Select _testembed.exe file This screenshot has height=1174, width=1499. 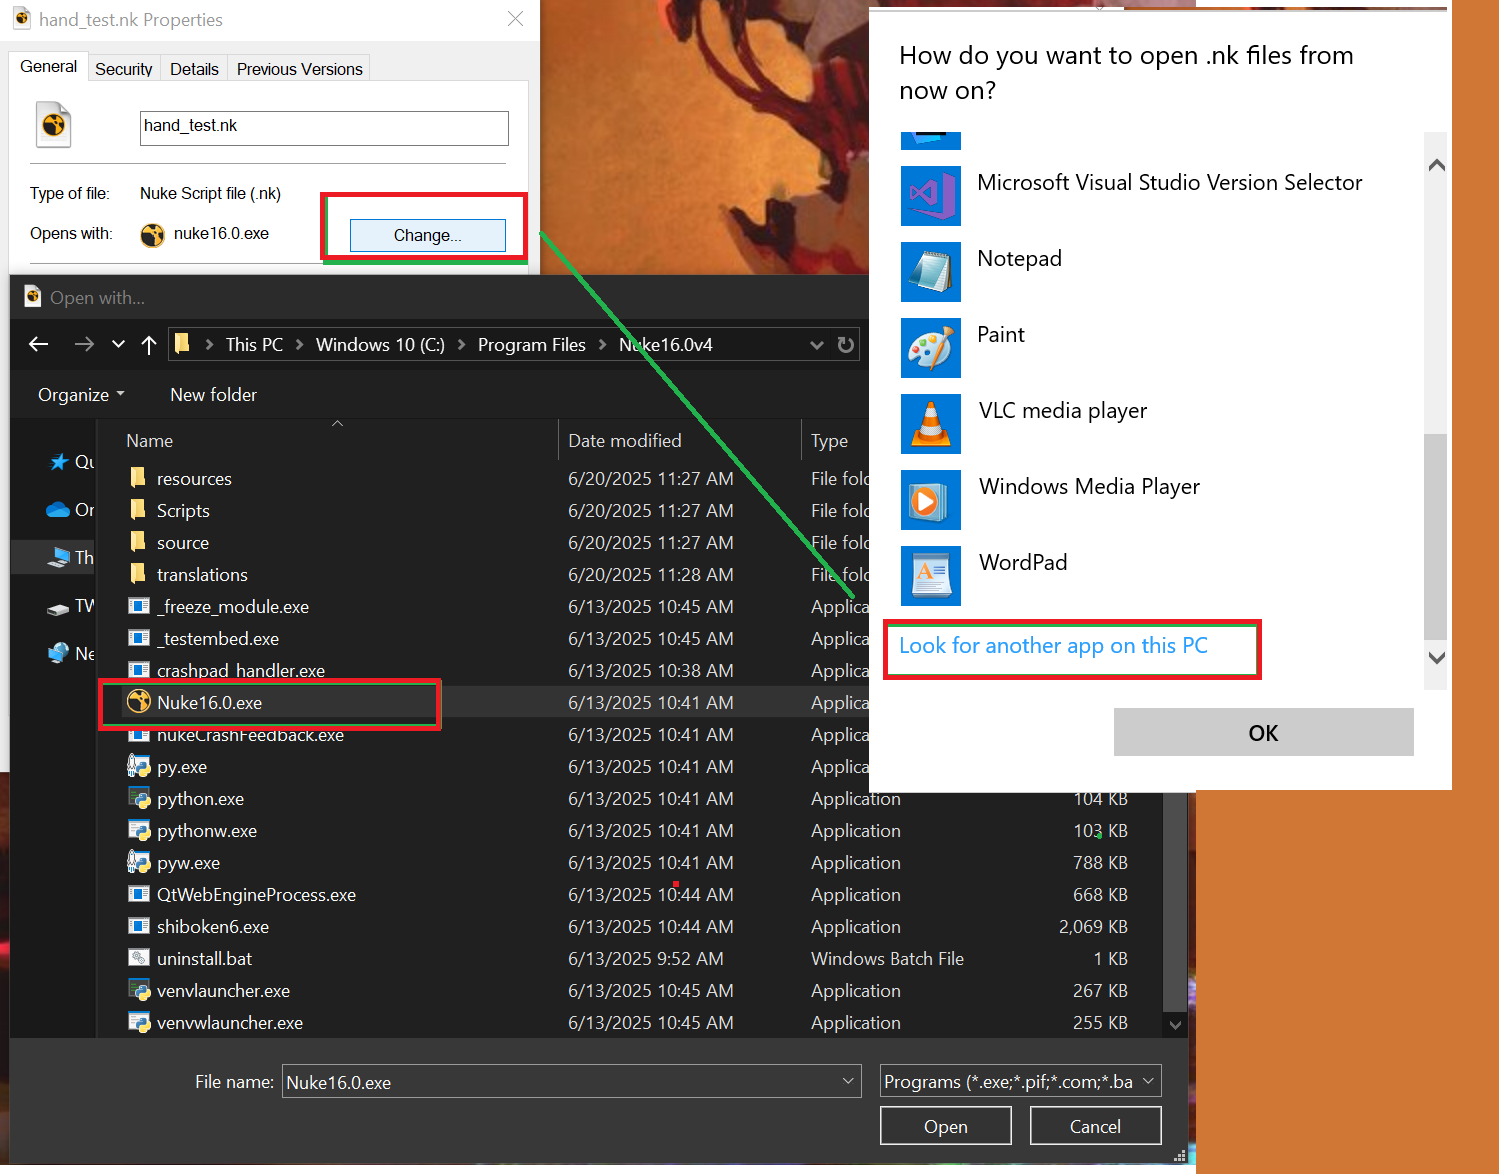(x=220, y=639)
